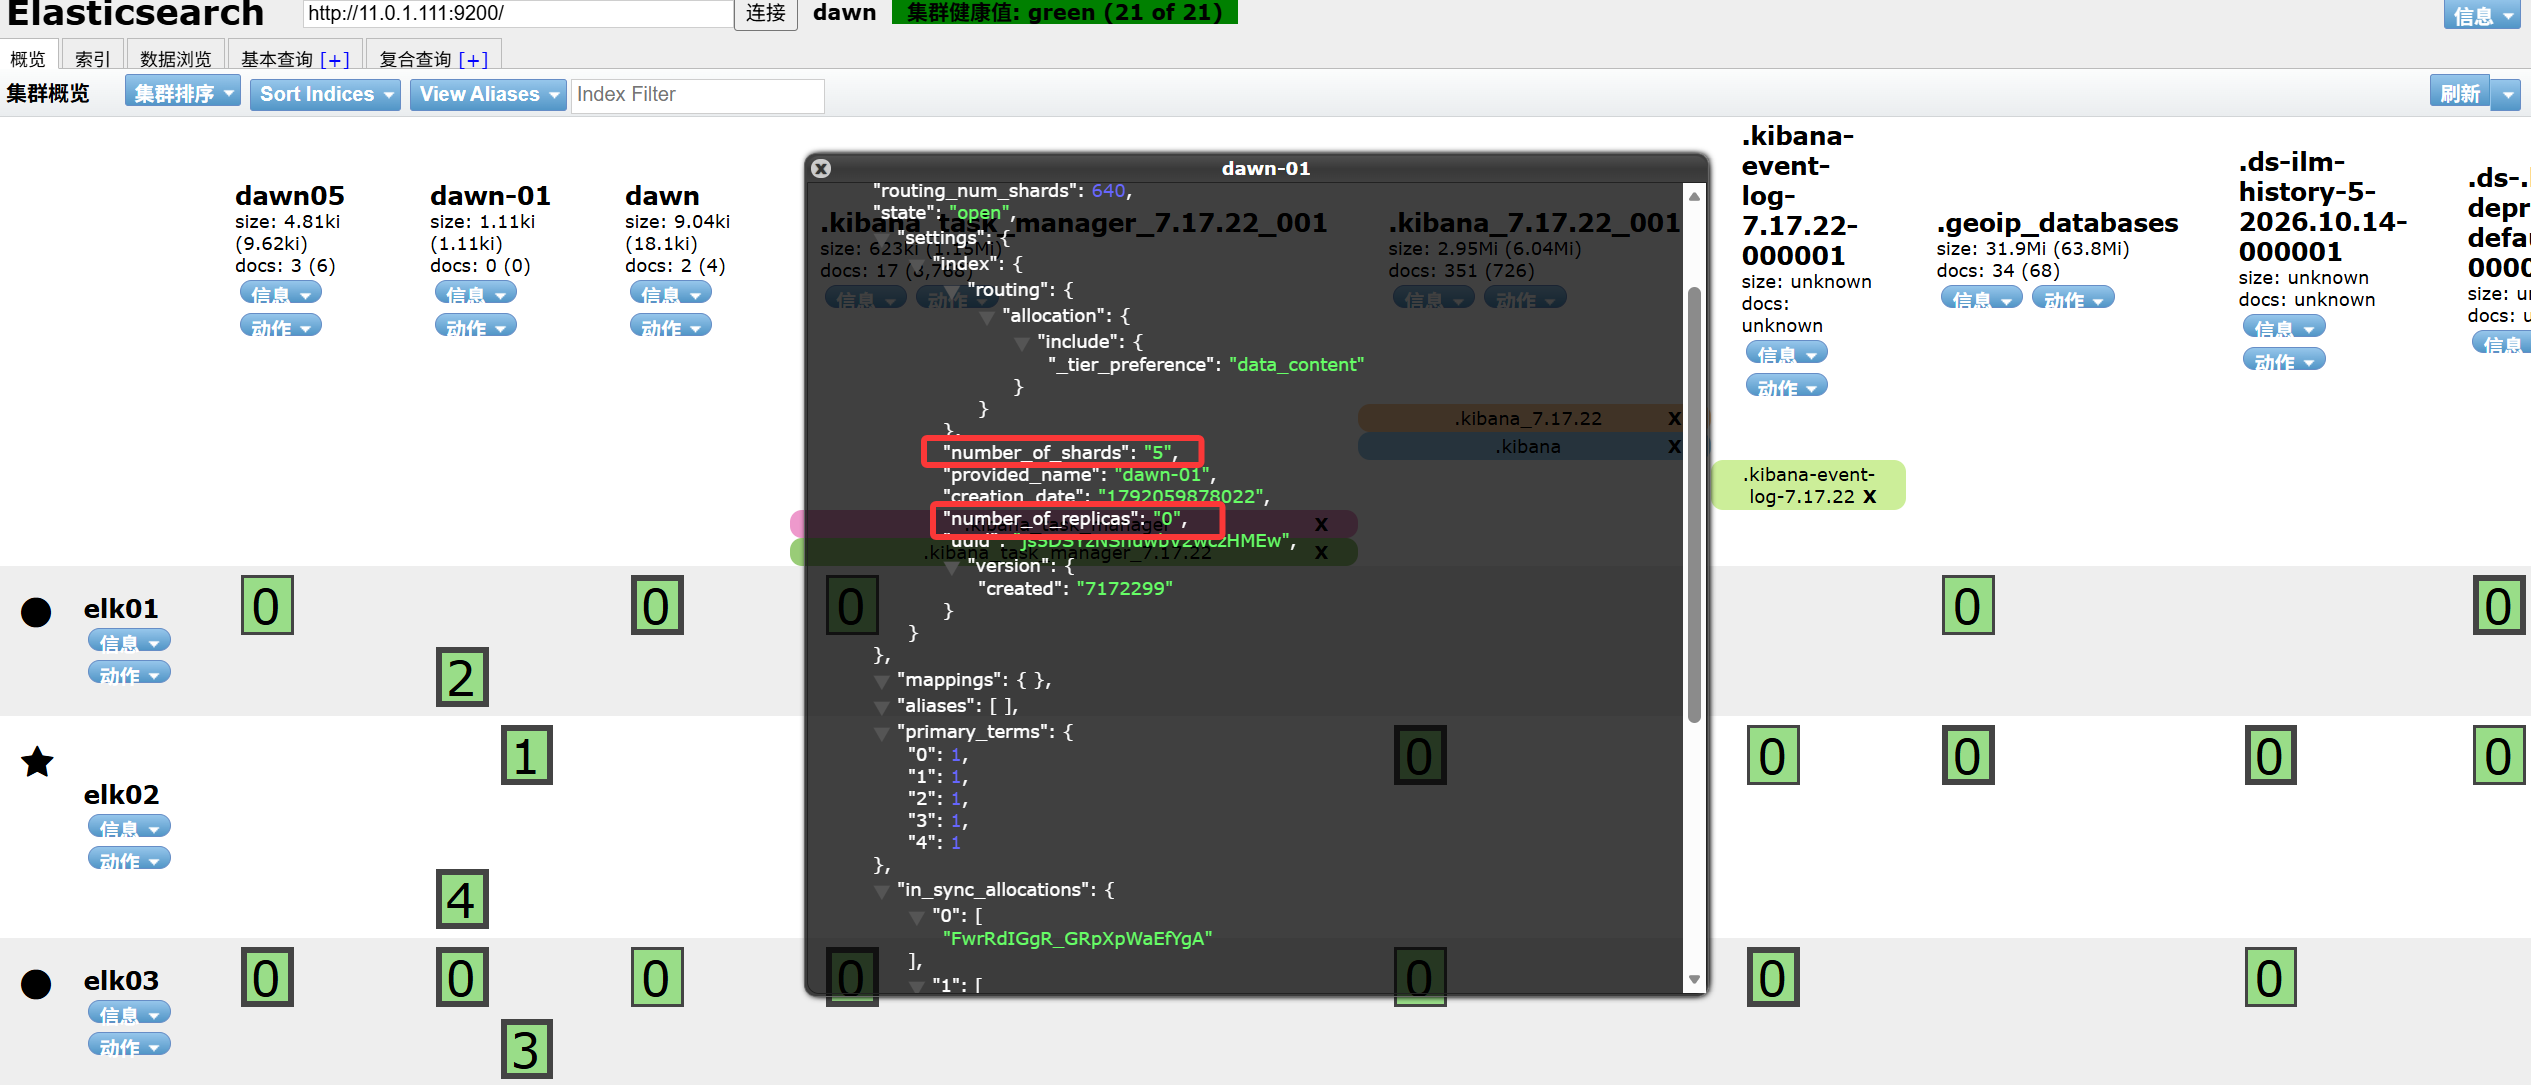Open the Sort Indices dropdown

pyautogui.click(x=325, y=94)
